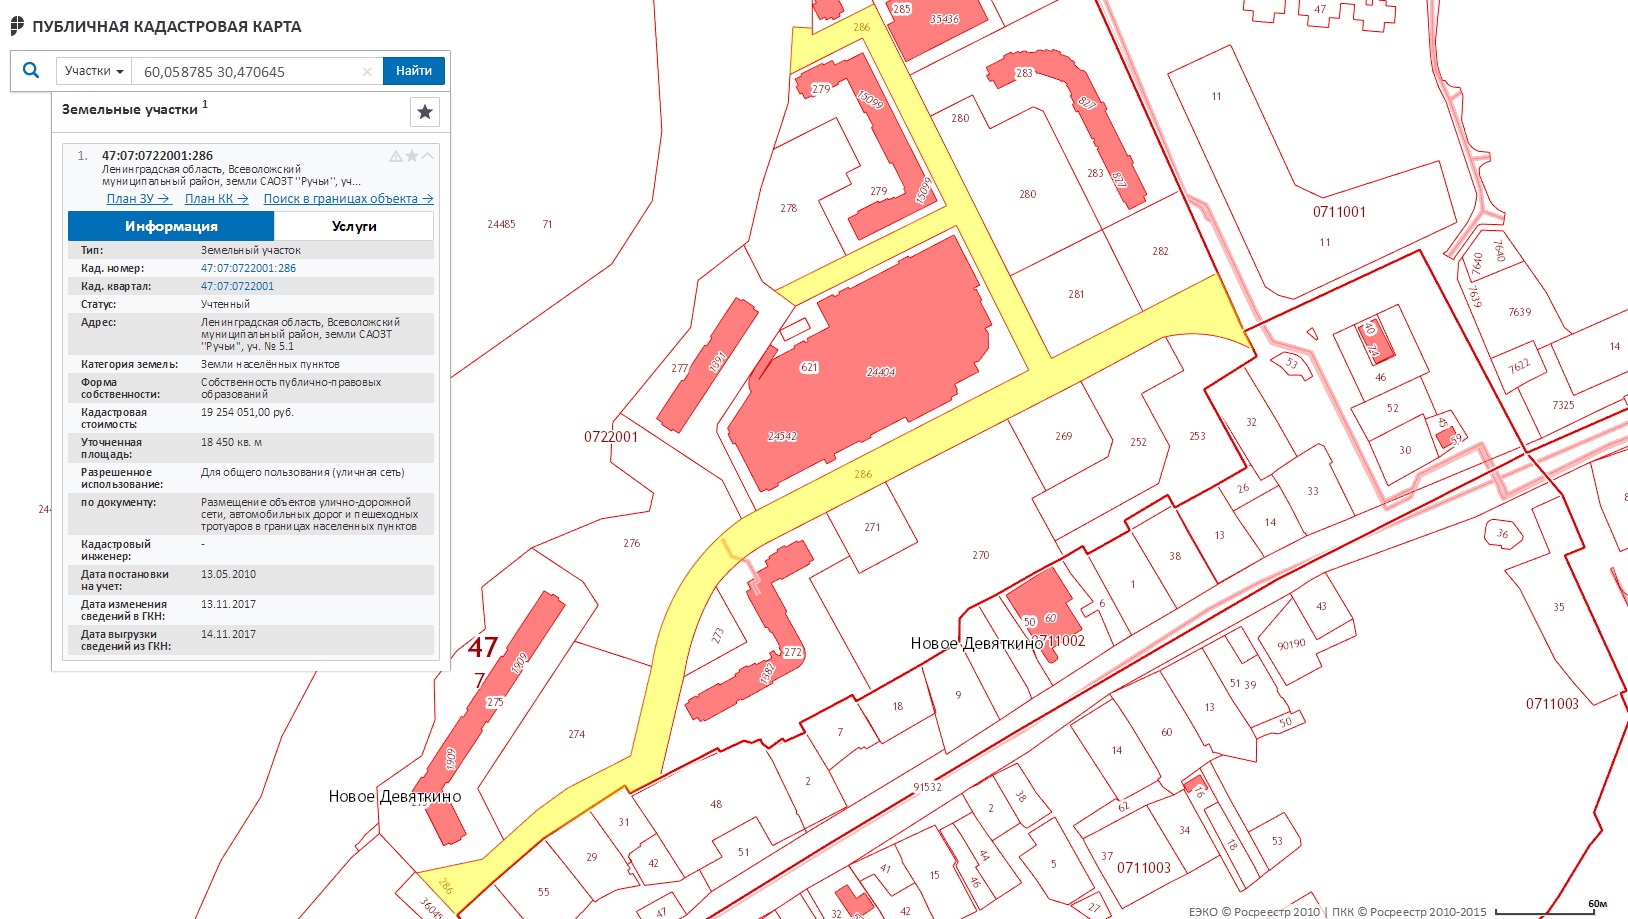Click quarter label 0711001 on the map
The height and width of the screenshot is (919, 1628).
[x=1339, y=212]
